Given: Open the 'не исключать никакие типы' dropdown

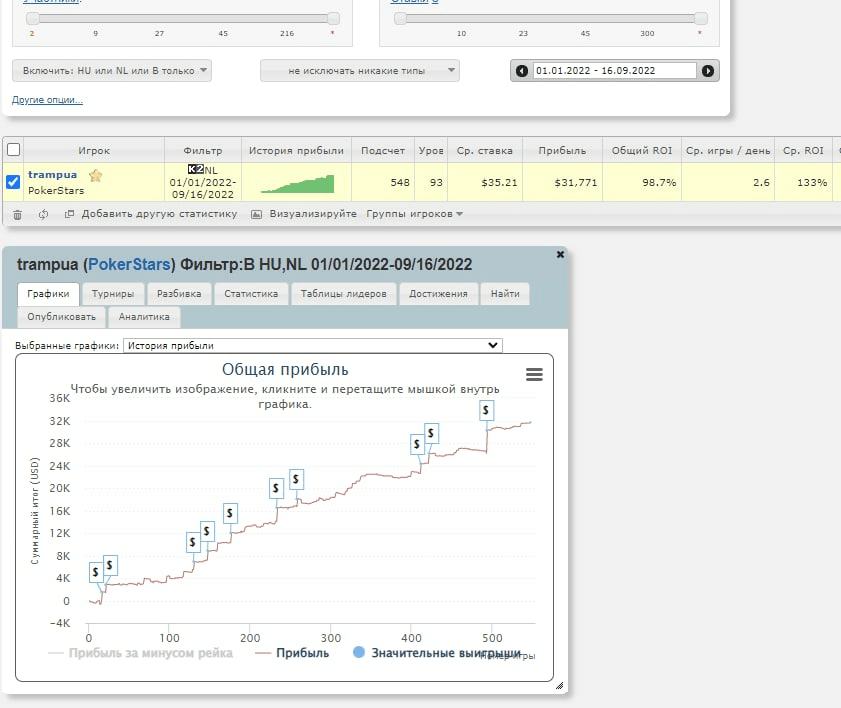Looking at the screenshot, I should 360,71.
